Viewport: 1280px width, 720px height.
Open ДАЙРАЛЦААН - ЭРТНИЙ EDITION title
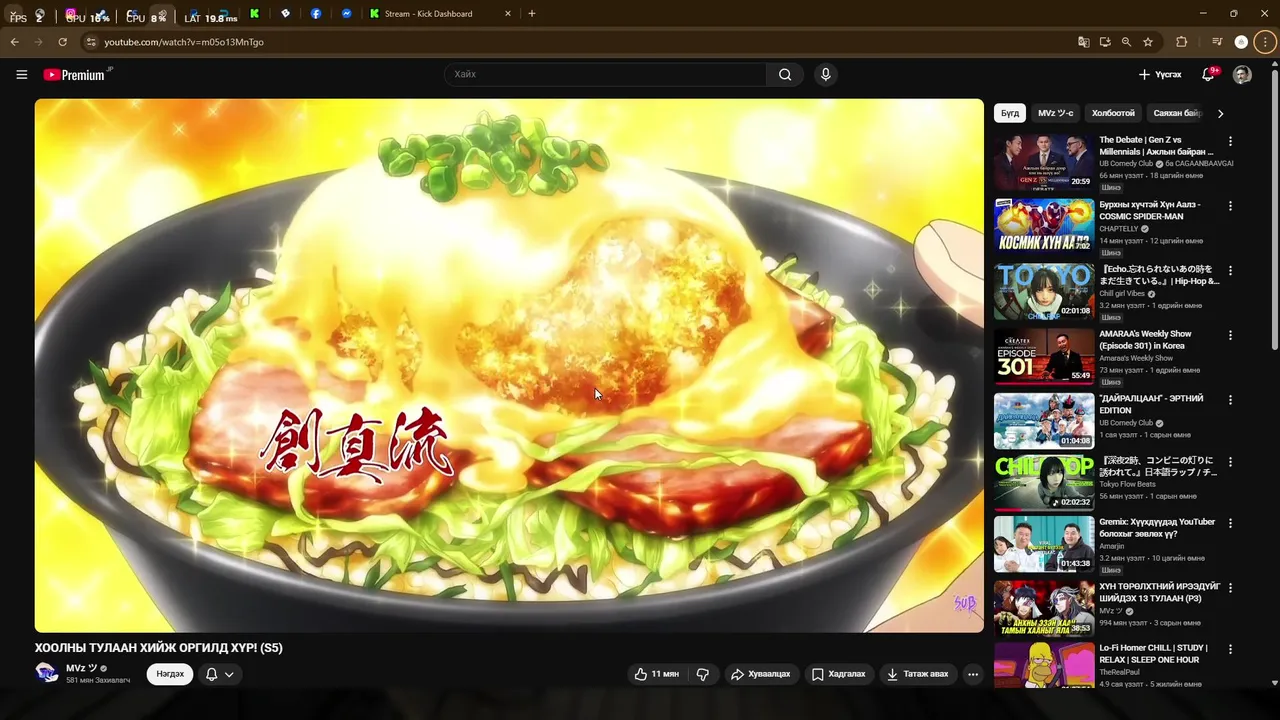[1152, 404]
